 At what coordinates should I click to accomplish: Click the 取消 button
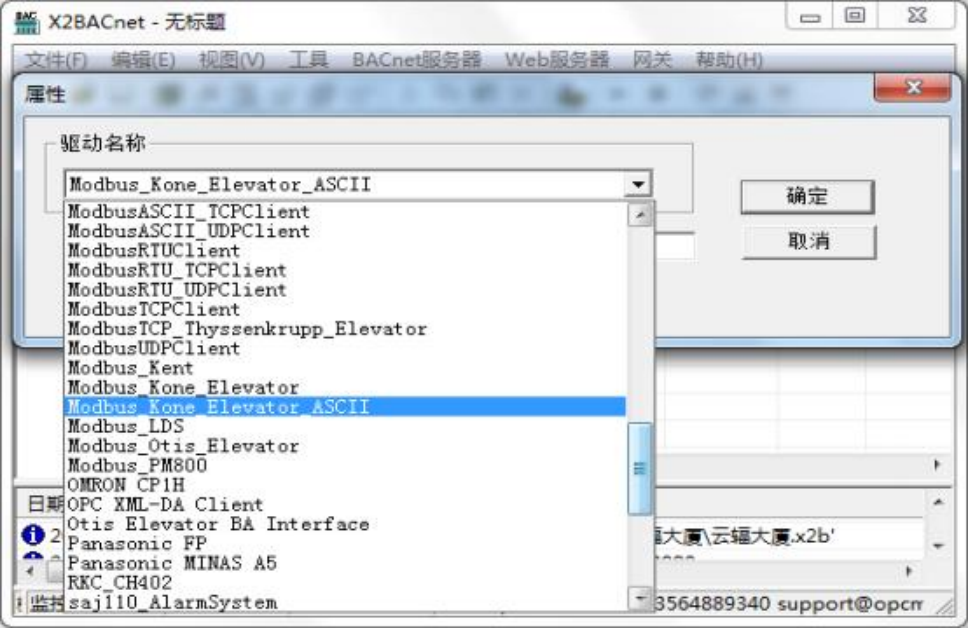tap(808, 242)
